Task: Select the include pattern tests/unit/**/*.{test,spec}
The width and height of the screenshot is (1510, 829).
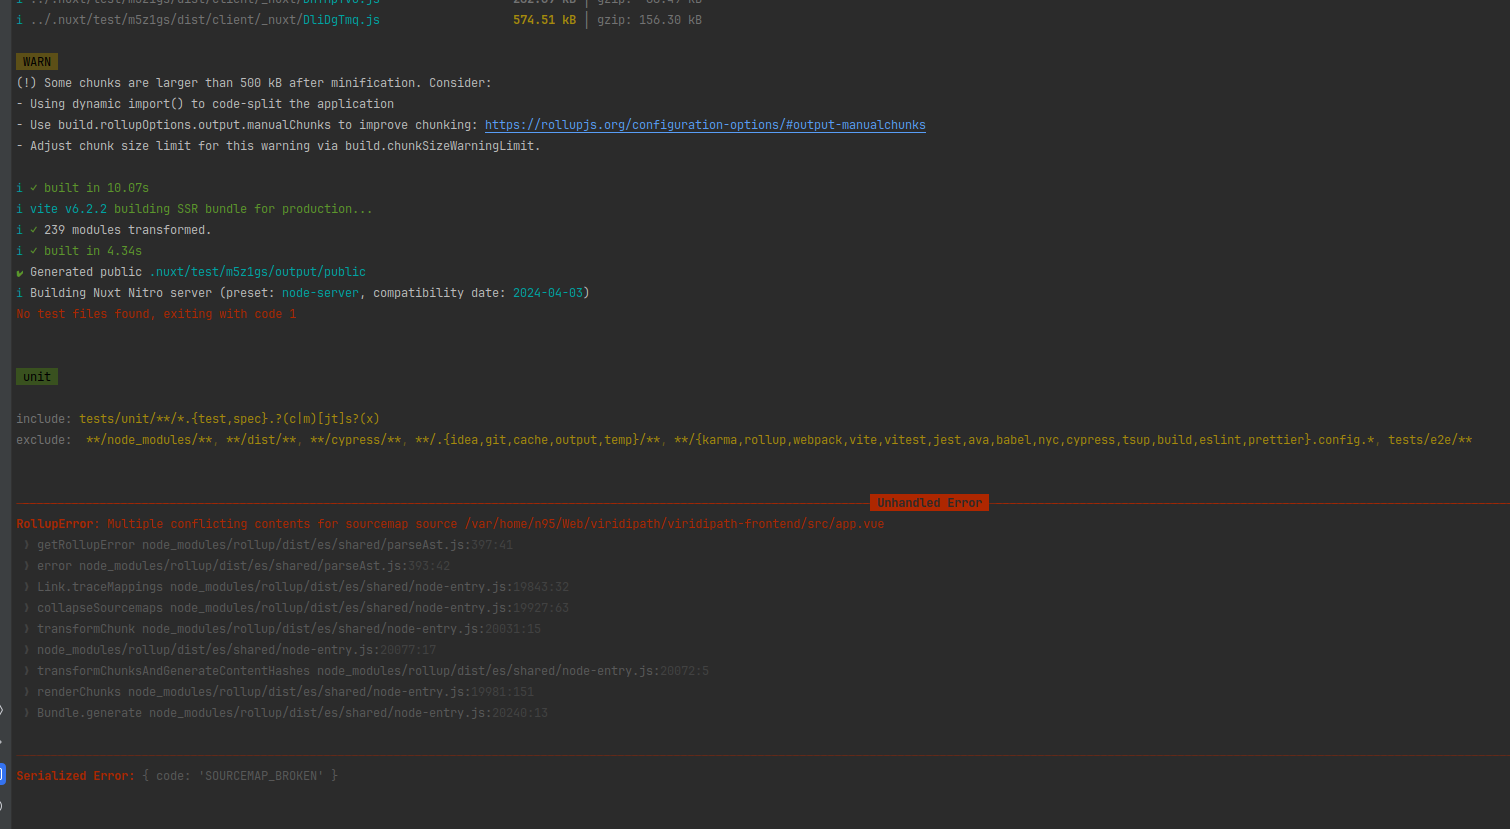Action: 229,419
